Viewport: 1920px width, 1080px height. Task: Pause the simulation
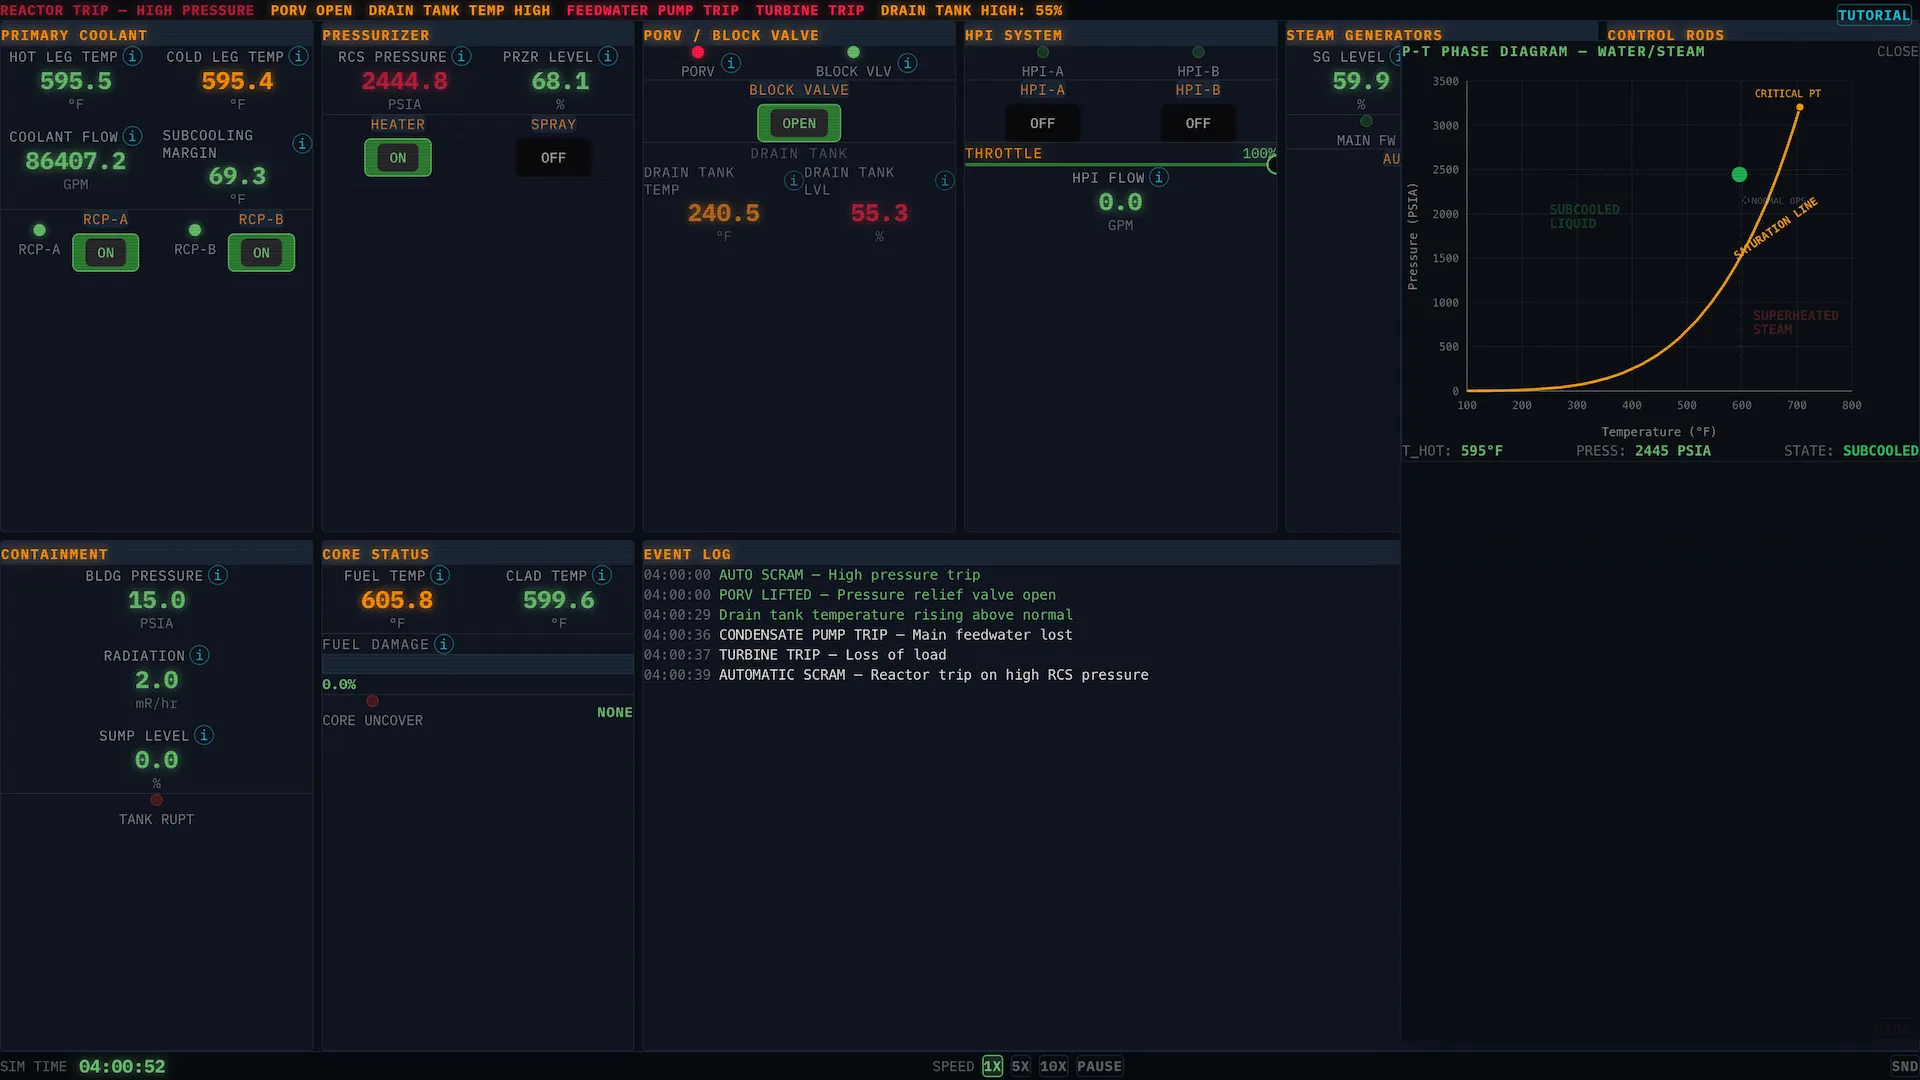(x=1099, y=1066)
